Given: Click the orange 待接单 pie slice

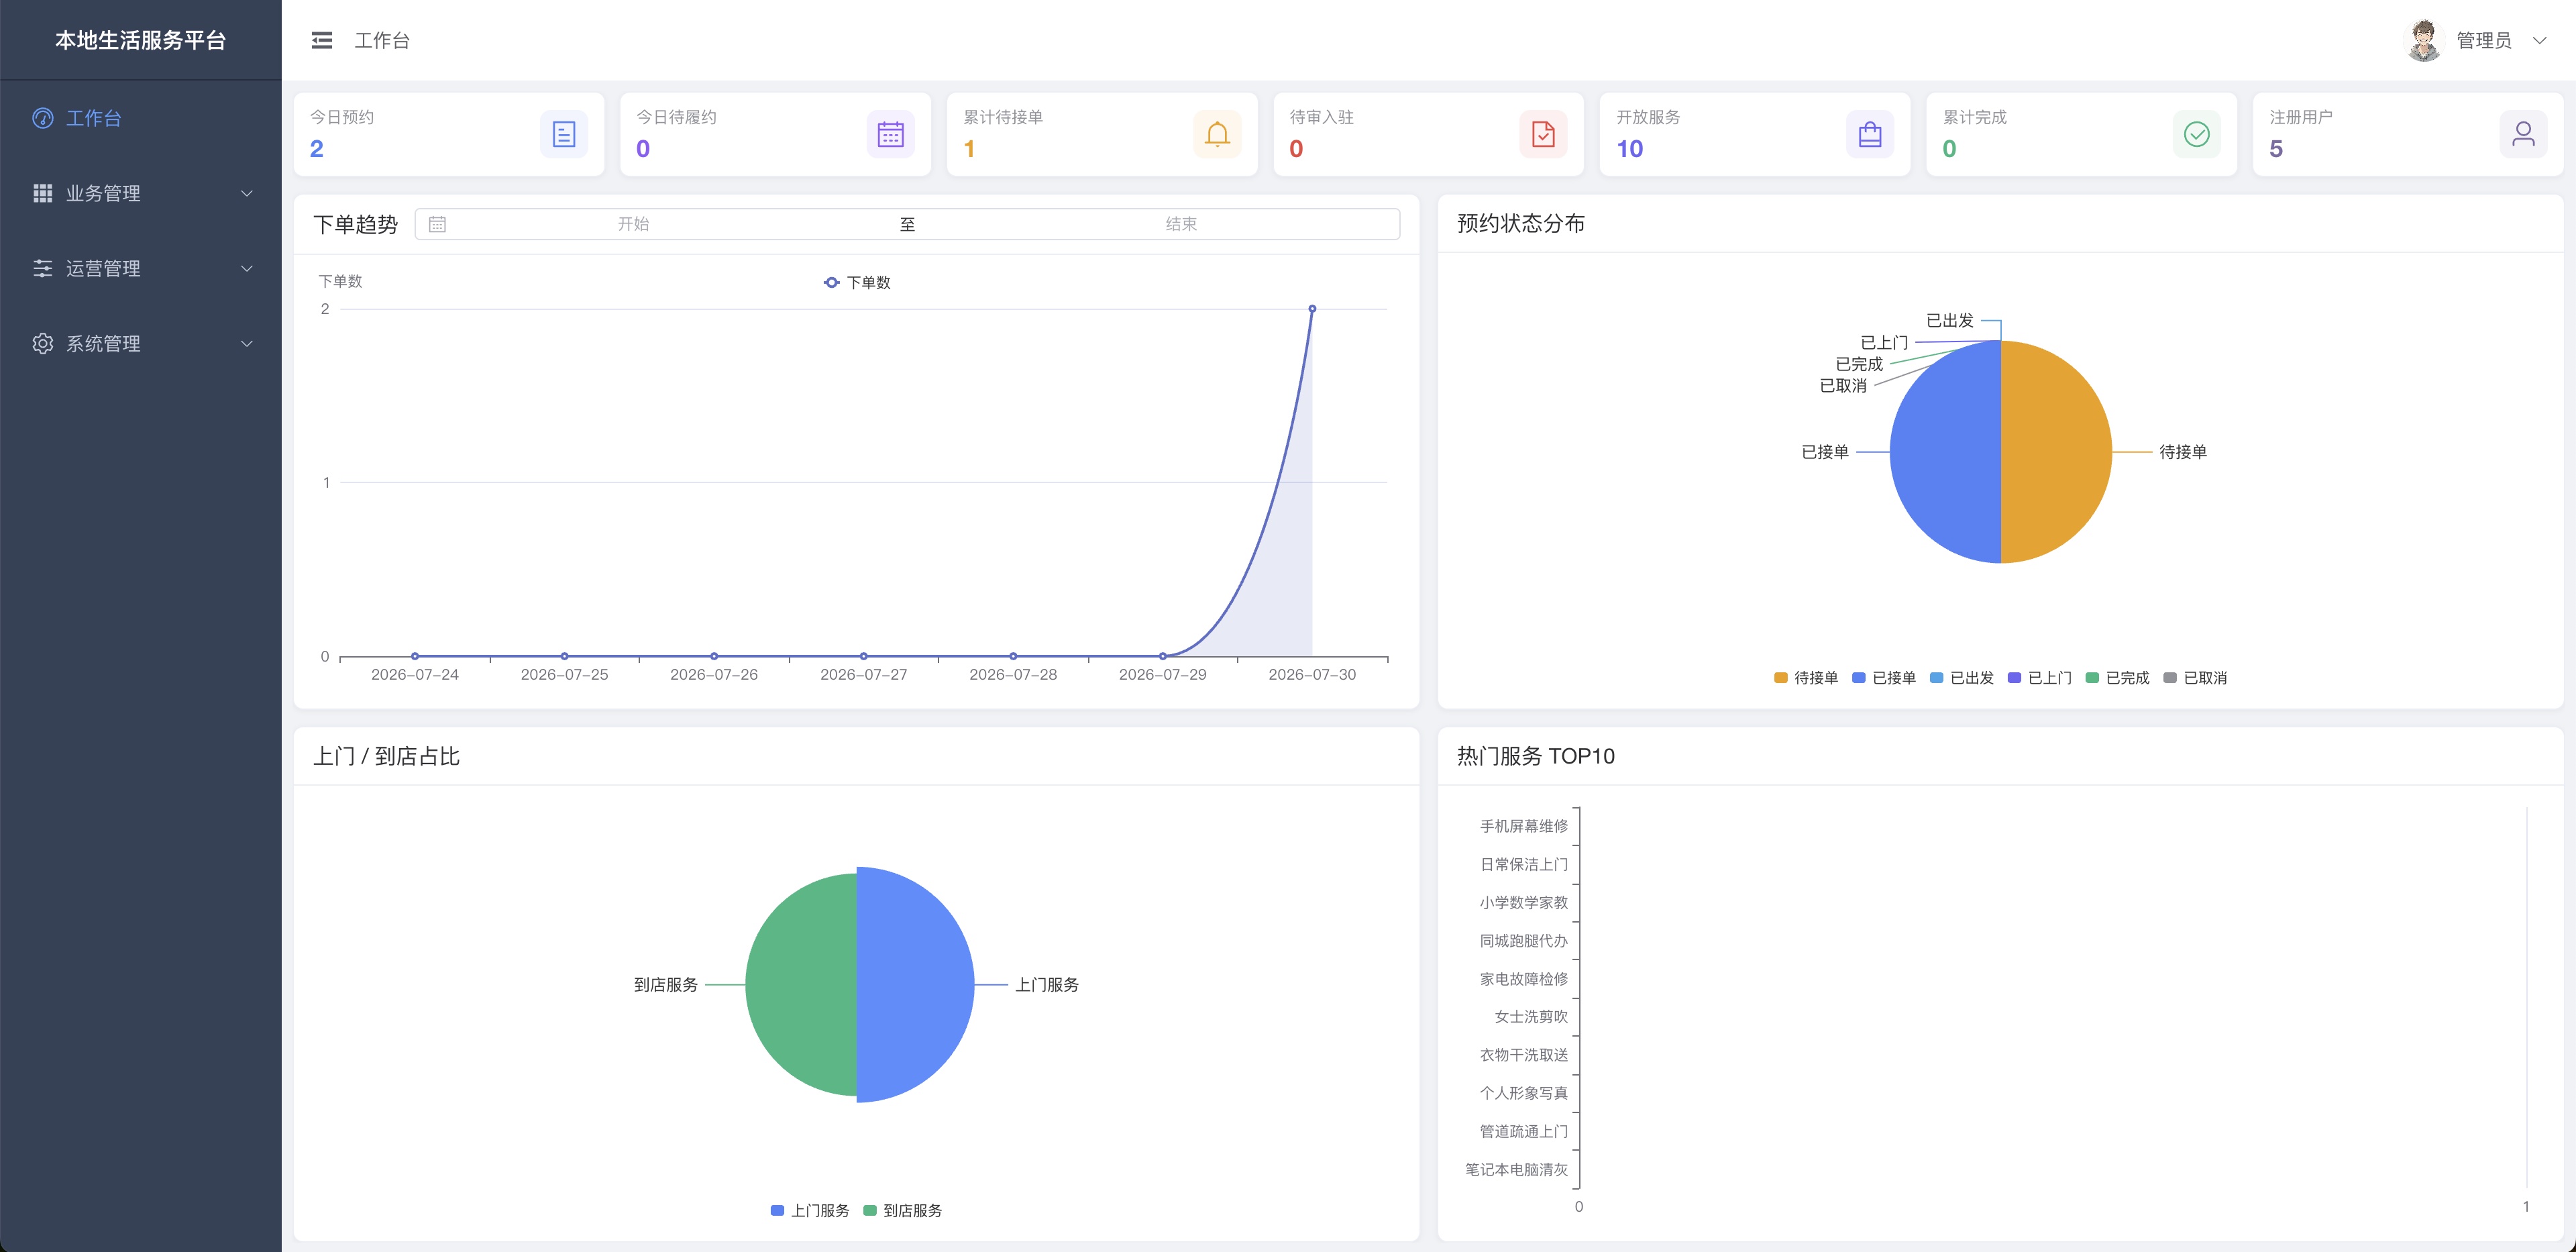Looking at the screenshot, I should [2055, 452].
